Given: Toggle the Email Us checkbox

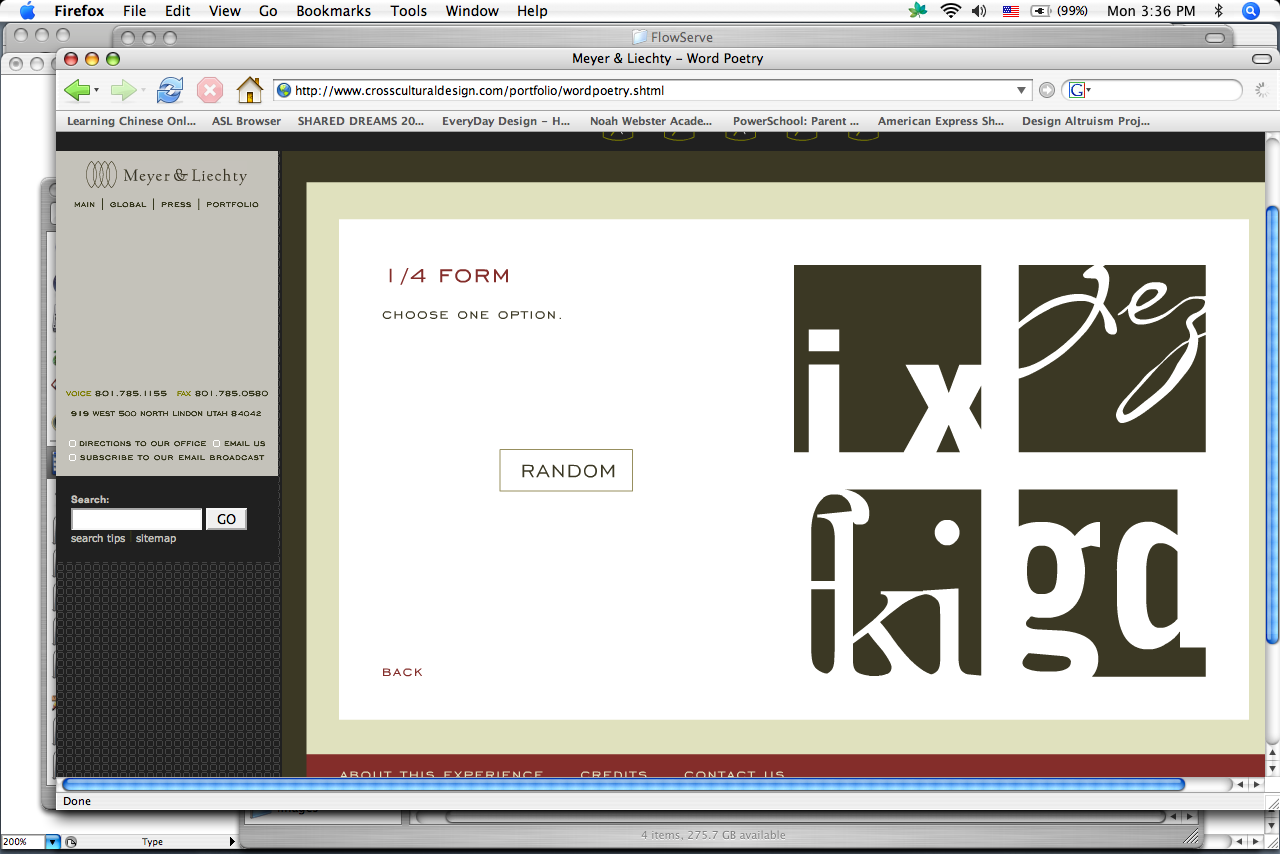Looking at the screenshot, I should (x=217, y=443).
